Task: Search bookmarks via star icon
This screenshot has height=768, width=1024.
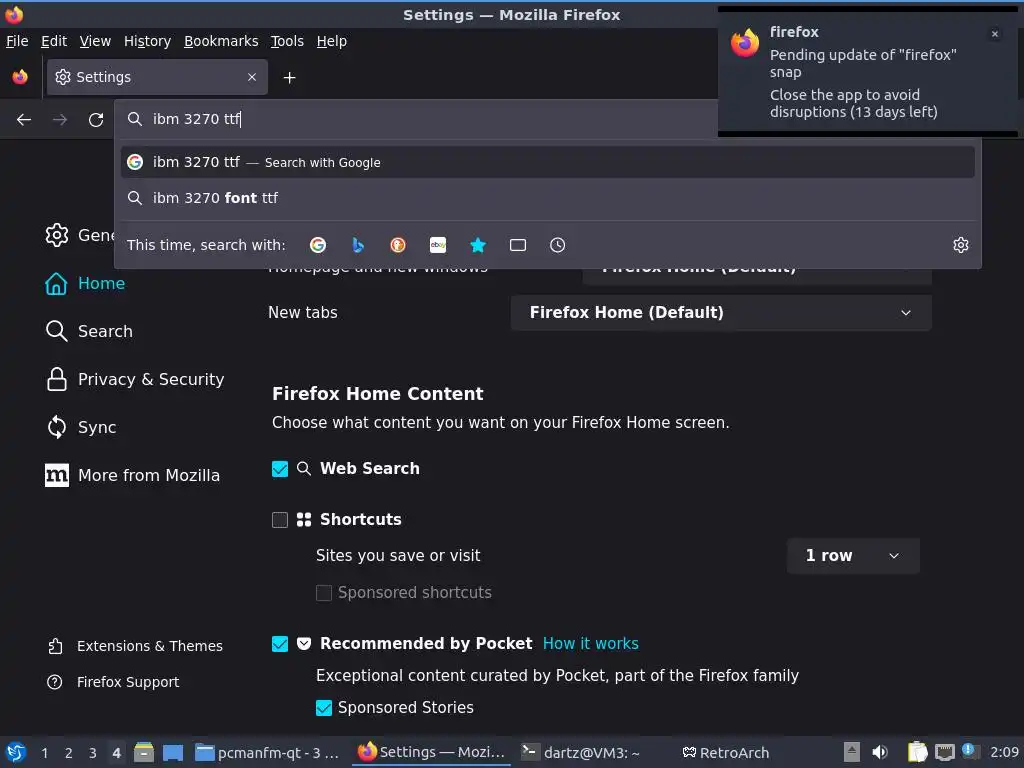Action: 478,245
